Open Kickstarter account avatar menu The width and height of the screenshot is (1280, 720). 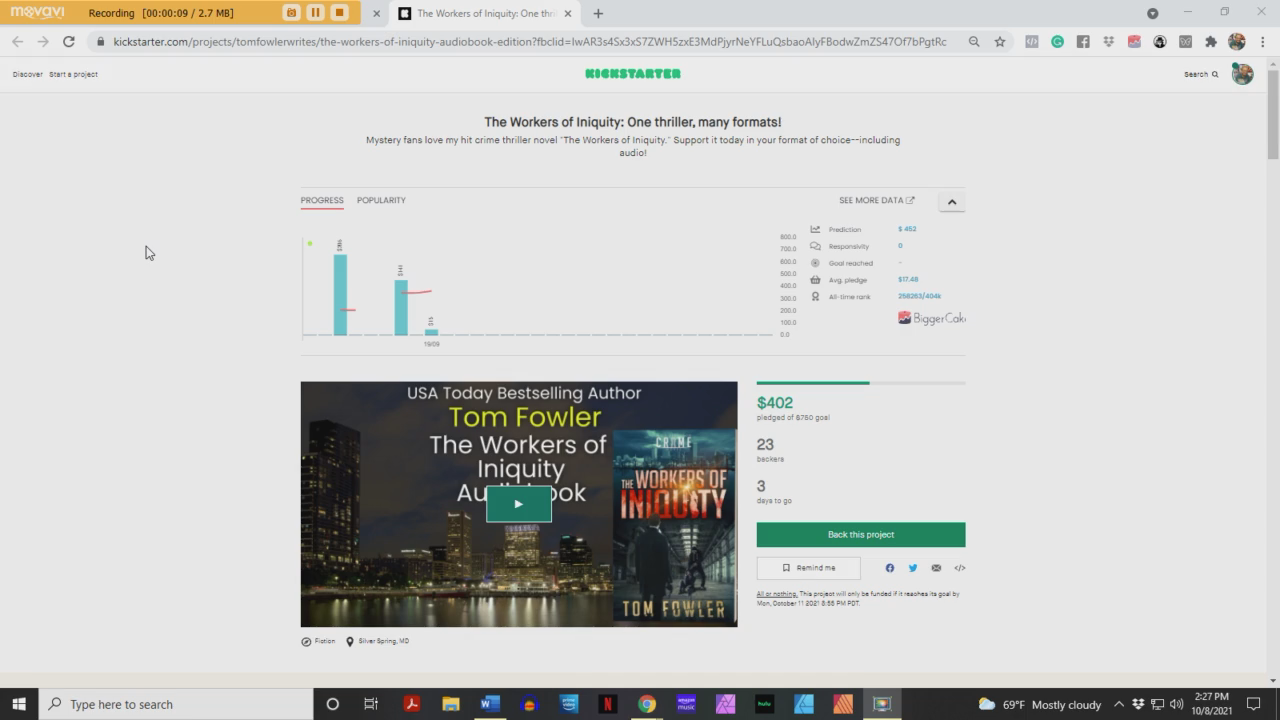pos(1242,74)
